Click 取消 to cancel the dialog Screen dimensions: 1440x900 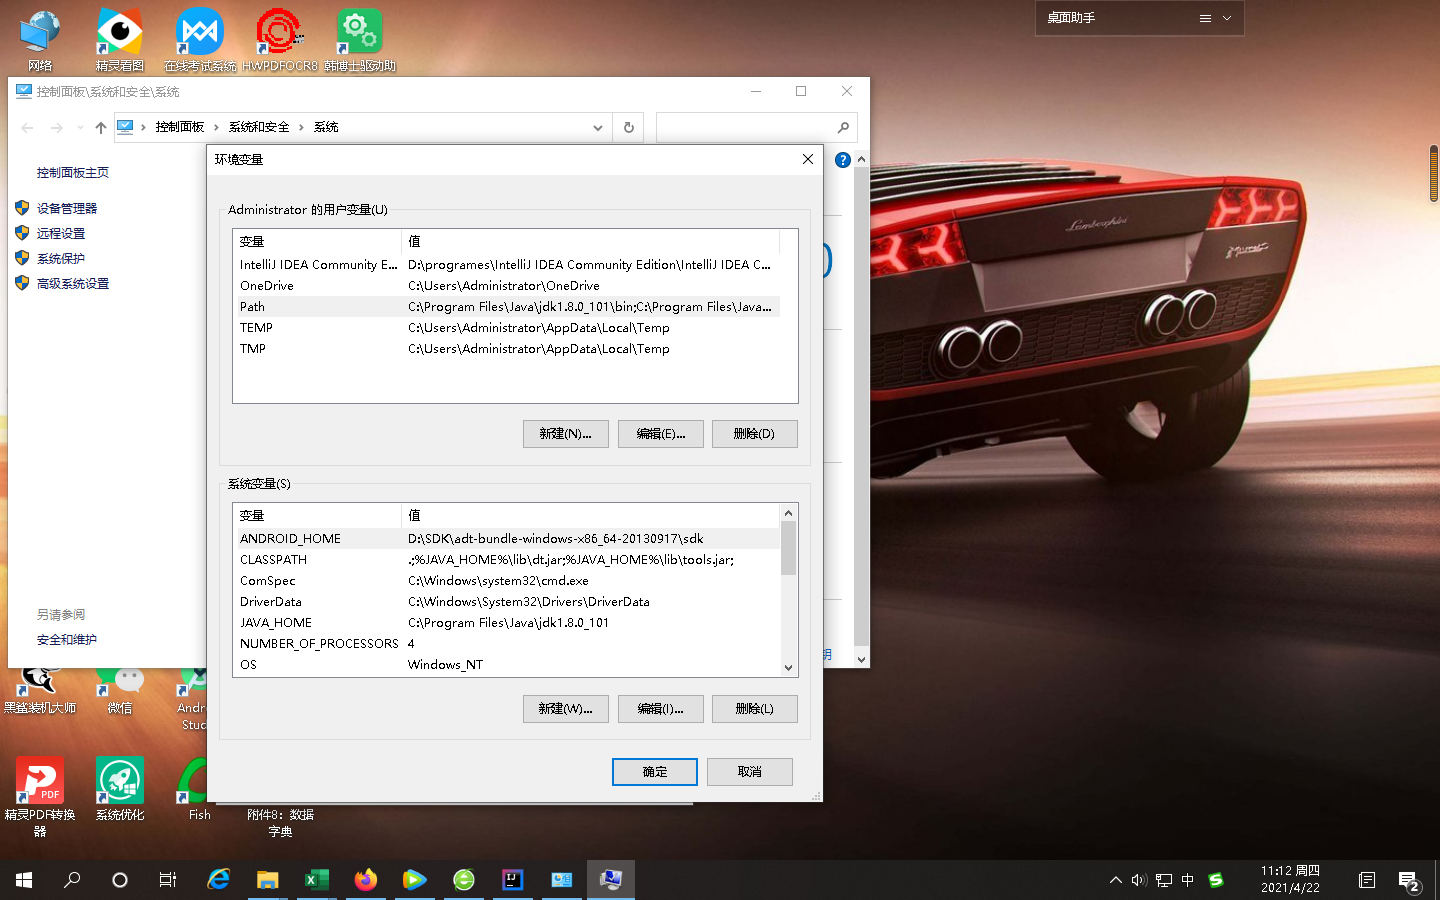pyautogui.click(x=750, y=772)
